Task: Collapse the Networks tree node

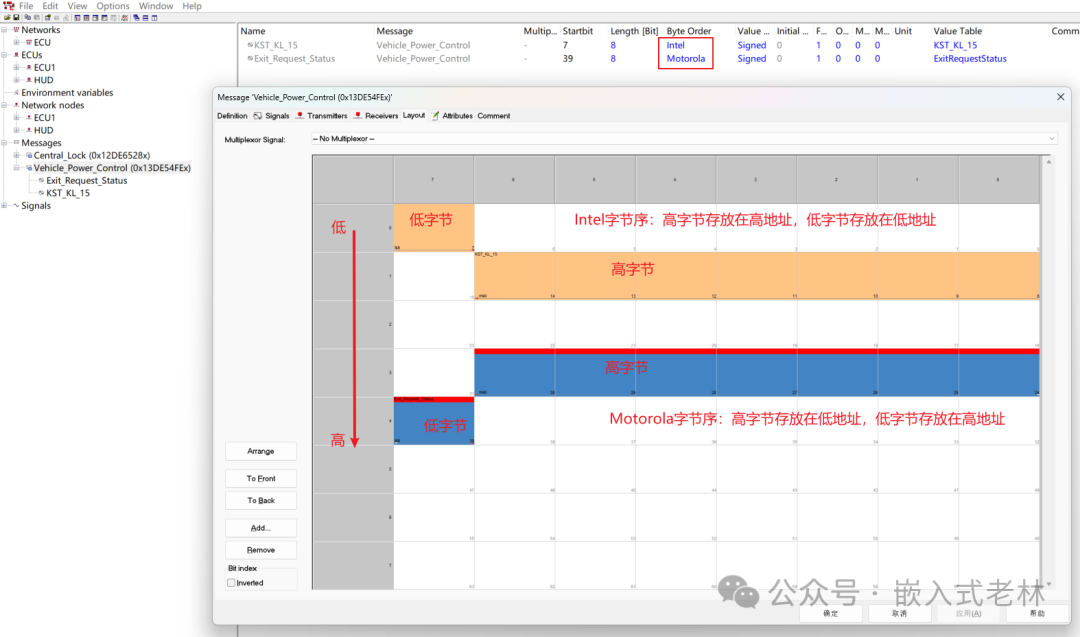Action: pyautogui.click(x=5, y=30)
